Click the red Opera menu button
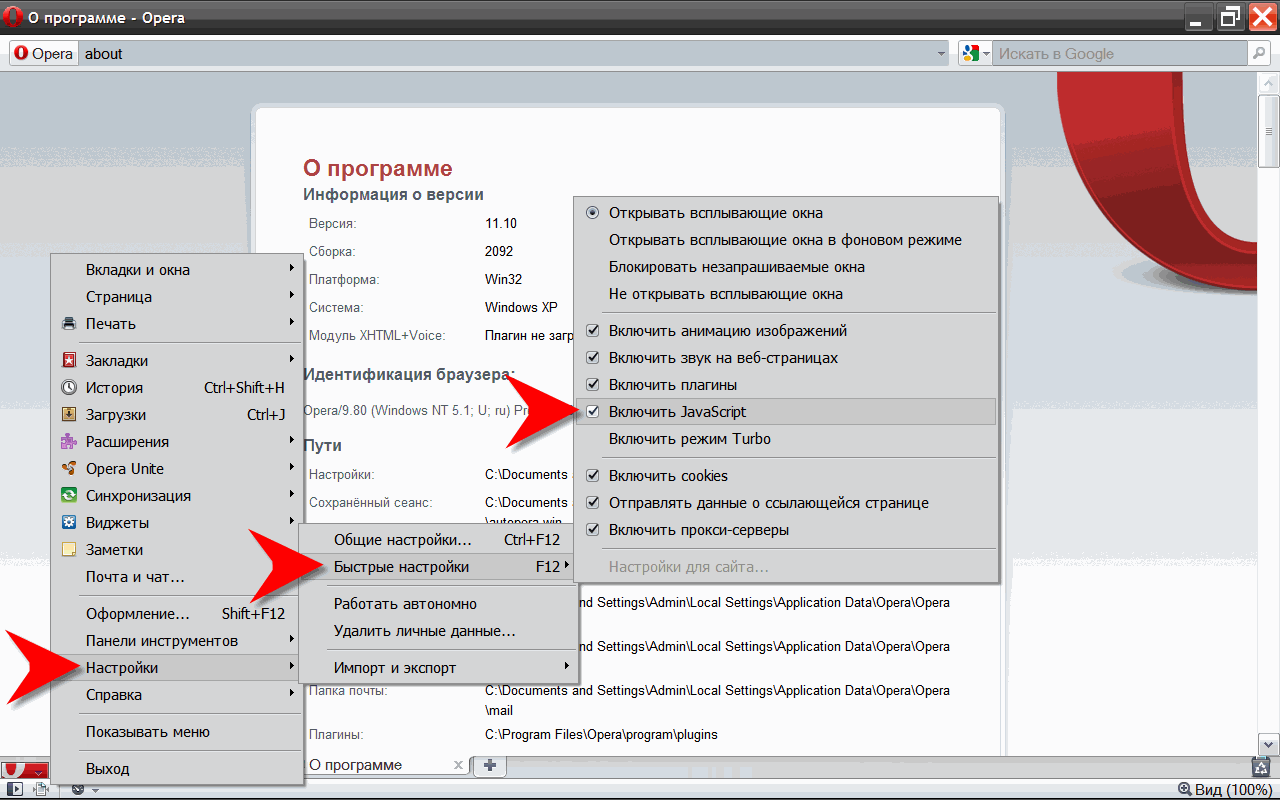This screenshot has width=1280, height=800. tap(25, 769)
